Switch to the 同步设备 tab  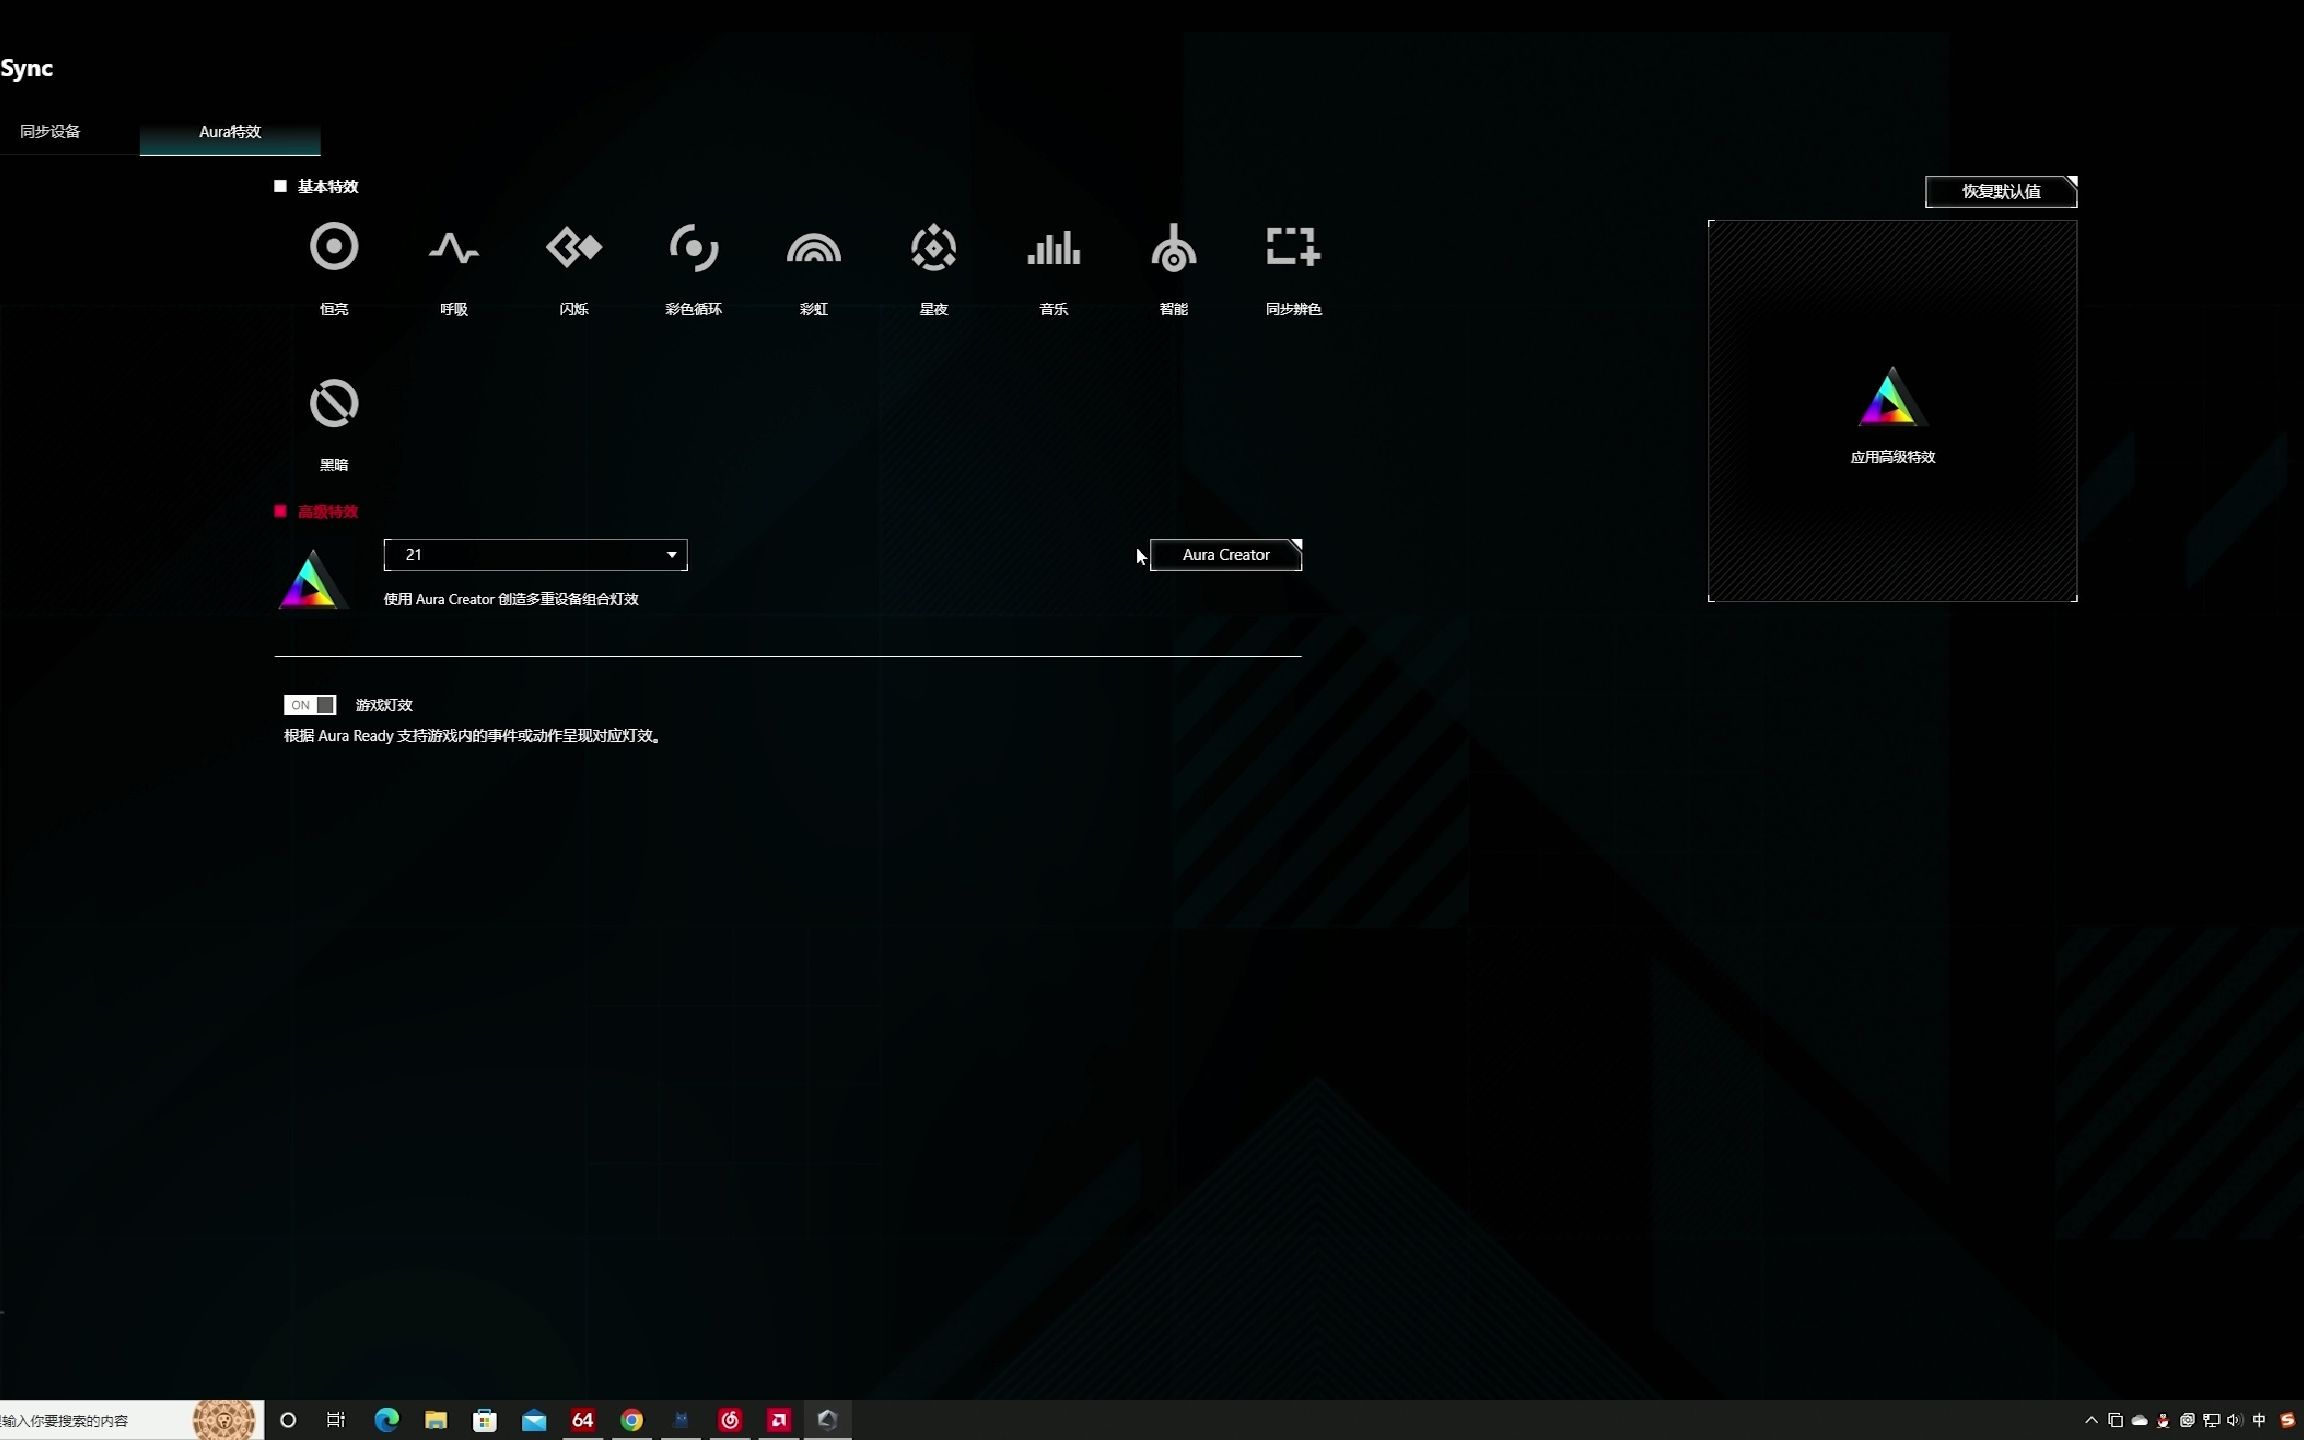click(50, 132)
